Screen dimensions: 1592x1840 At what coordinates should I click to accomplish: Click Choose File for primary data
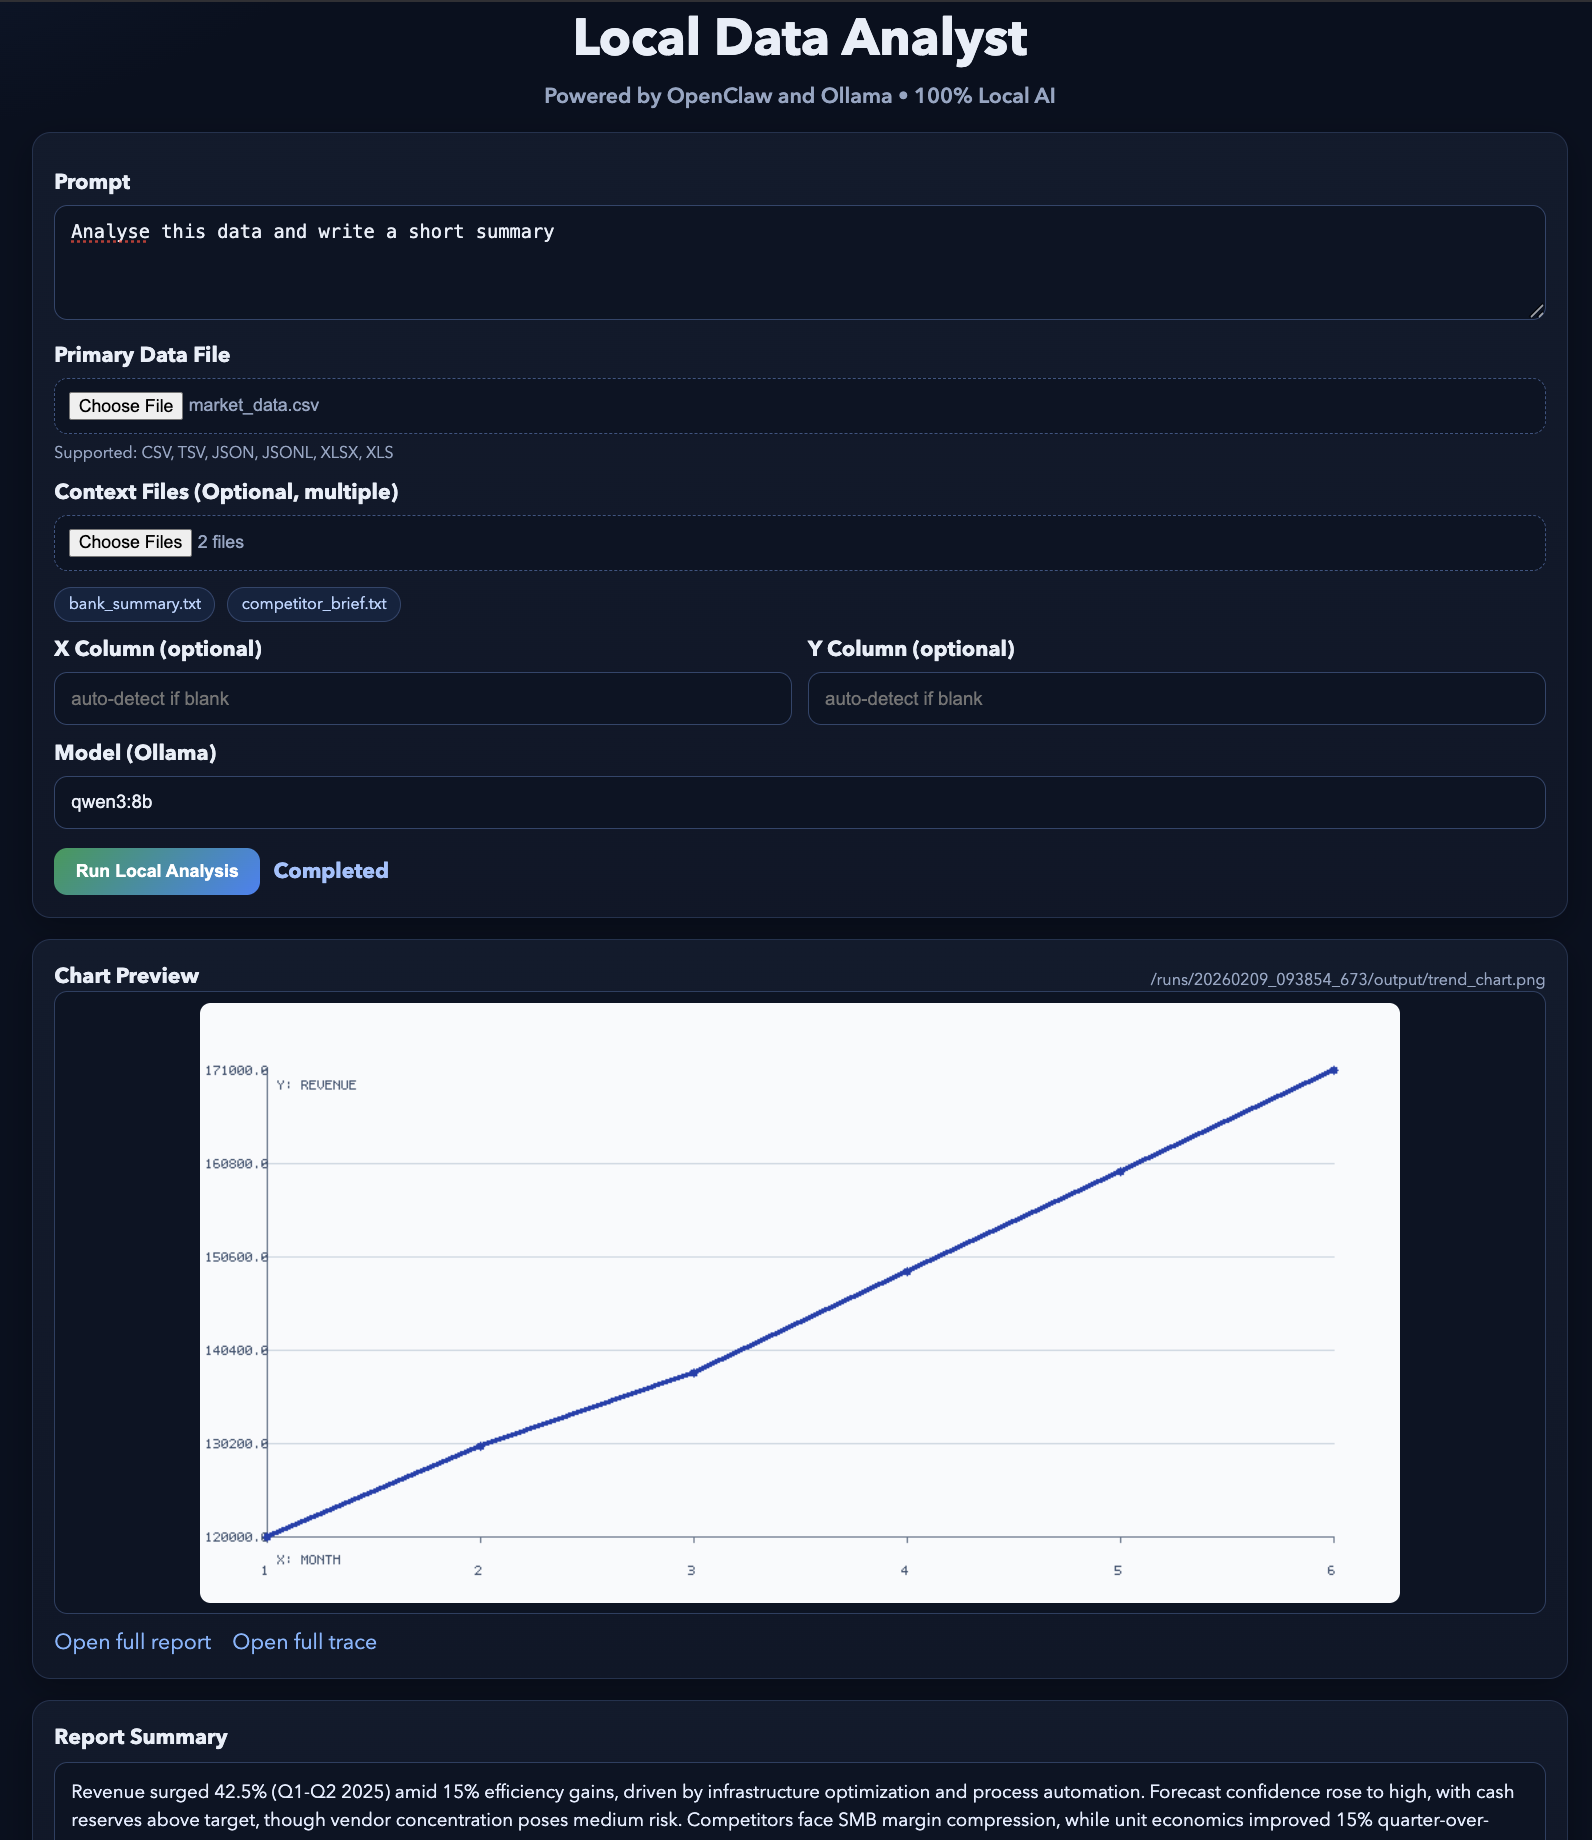pos(126,405)
